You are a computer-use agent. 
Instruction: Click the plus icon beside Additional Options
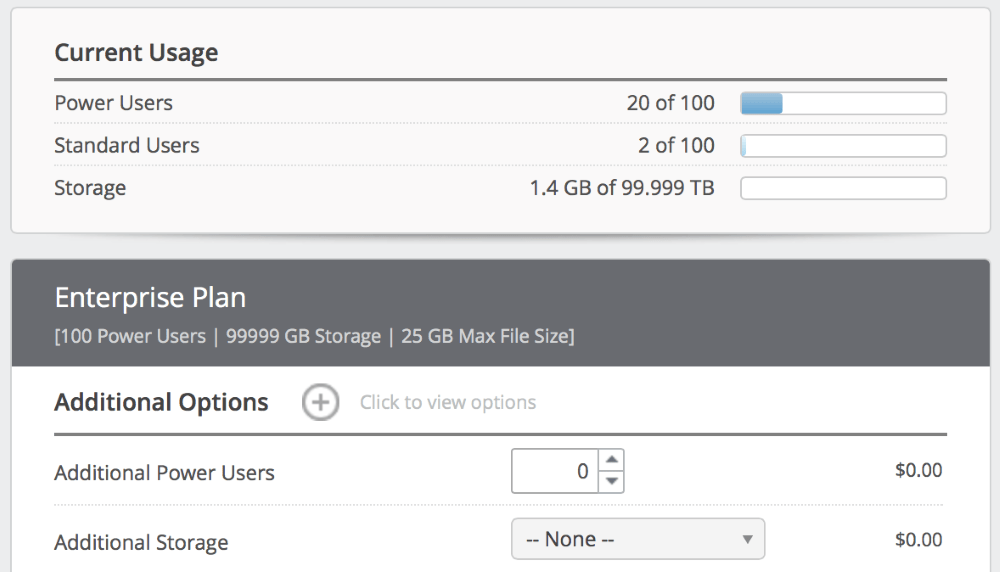[320, 403]
